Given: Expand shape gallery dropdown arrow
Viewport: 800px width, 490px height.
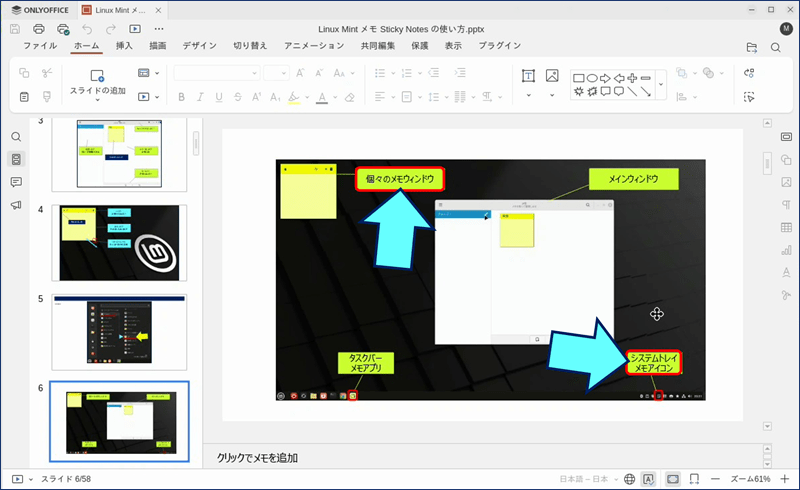Looking at the screenshot, I should pos(661,84).
